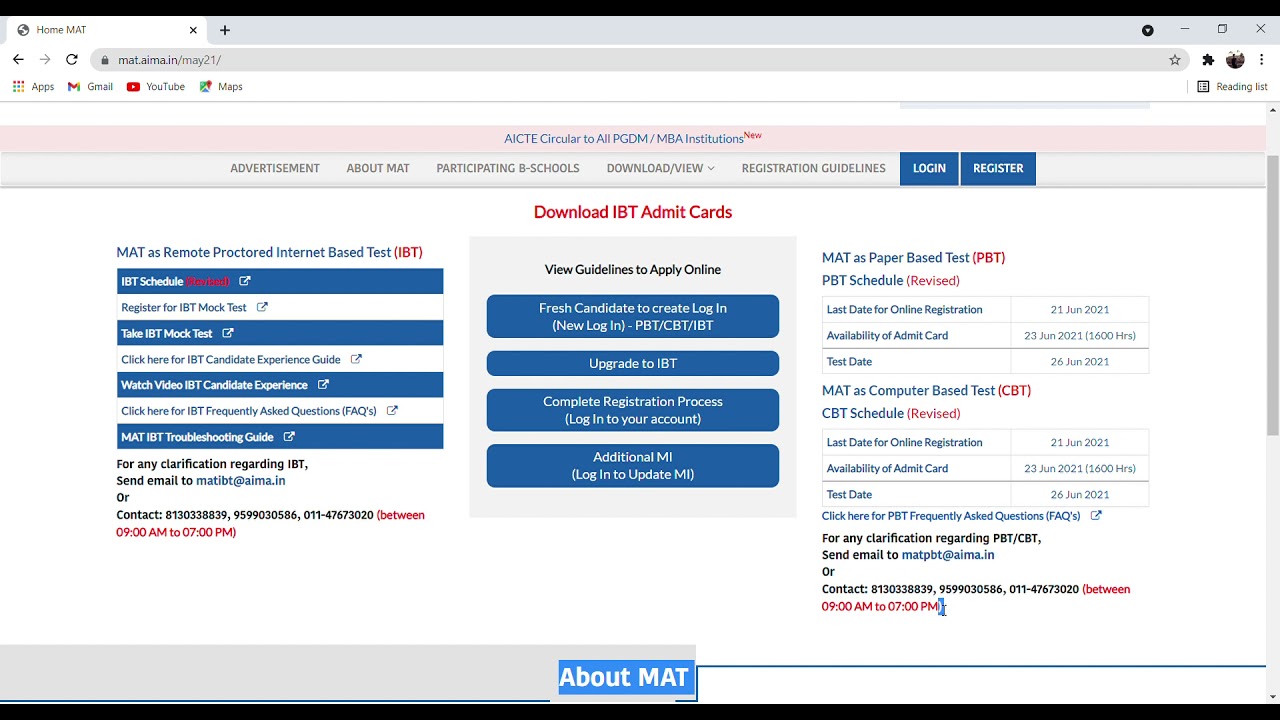The width and height of the screenshot is (1280, 720).
Task: Click the page vertical scrollbar thumb
Action: click(1272, 295)
